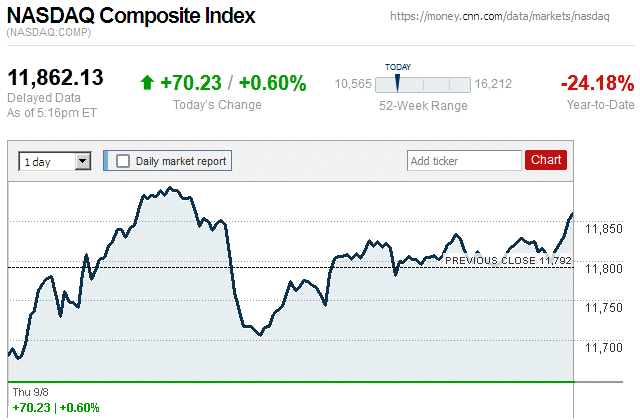Click the green up arrow icon
Image resolution: width=640 pixels, height=420 pixels.
coord(147,83)
